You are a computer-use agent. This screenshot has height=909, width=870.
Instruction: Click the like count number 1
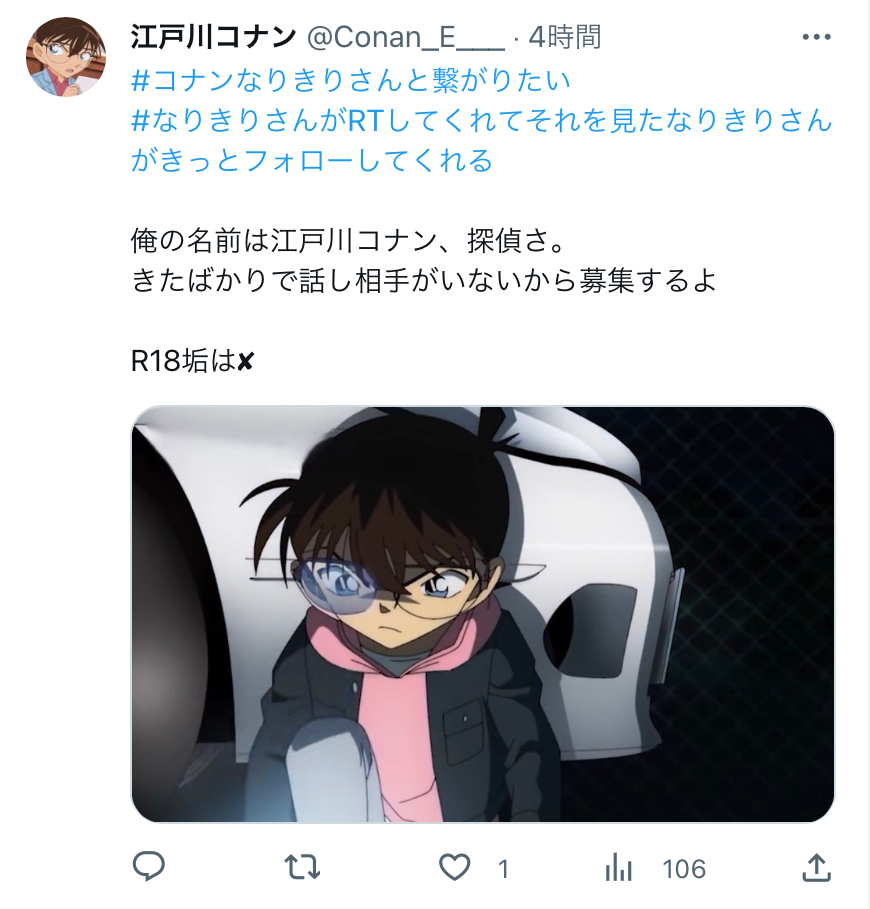pos(503,869)
